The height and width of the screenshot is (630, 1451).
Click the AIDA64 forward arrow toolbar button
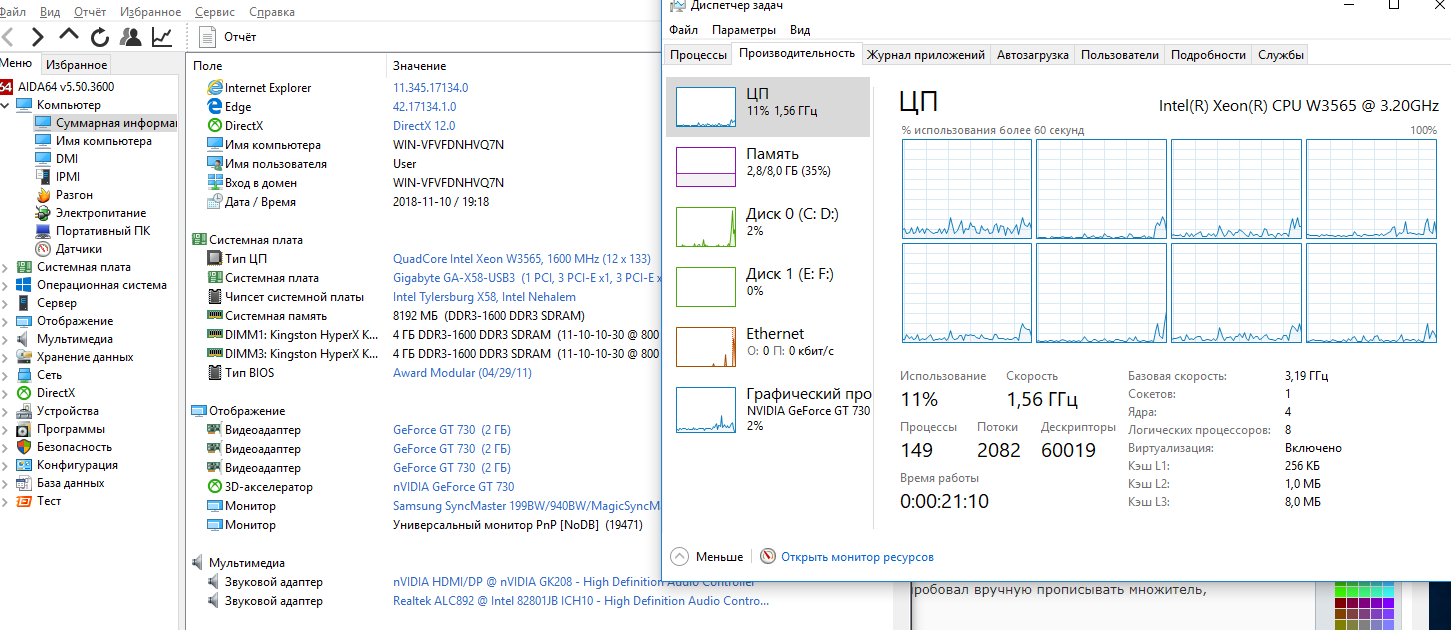pyautogui.click(x=37, y=37)
